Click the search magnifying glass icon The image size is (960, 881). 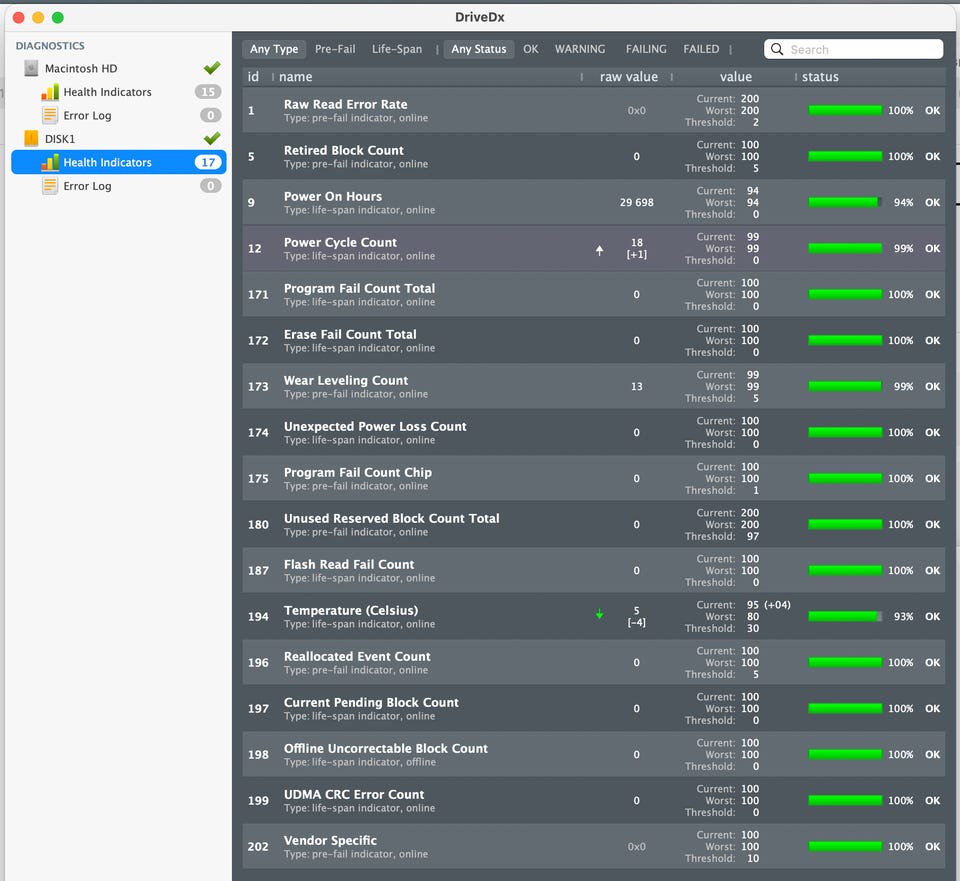pos(778,49)
